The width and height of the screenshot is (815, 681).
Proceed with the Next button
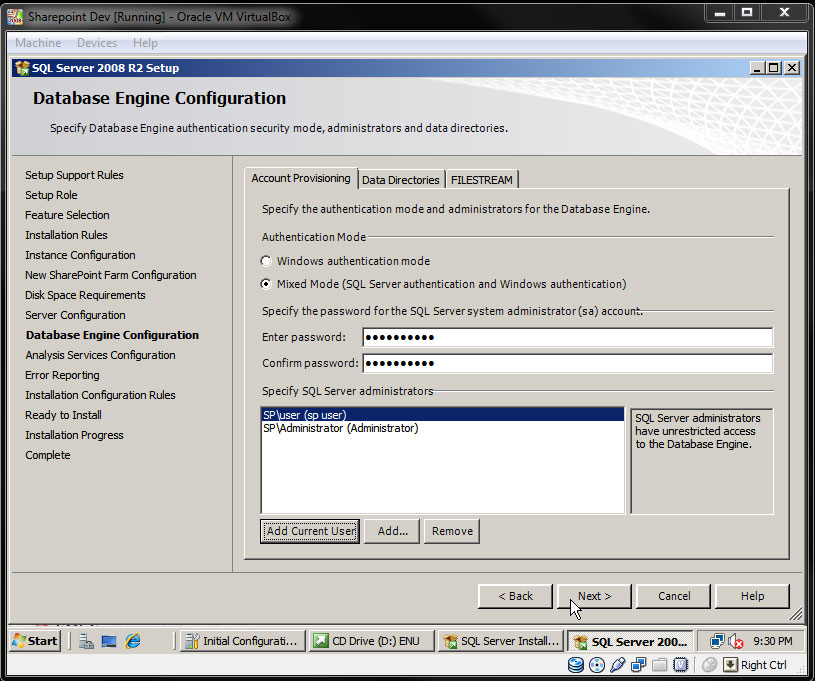point(594,596)
